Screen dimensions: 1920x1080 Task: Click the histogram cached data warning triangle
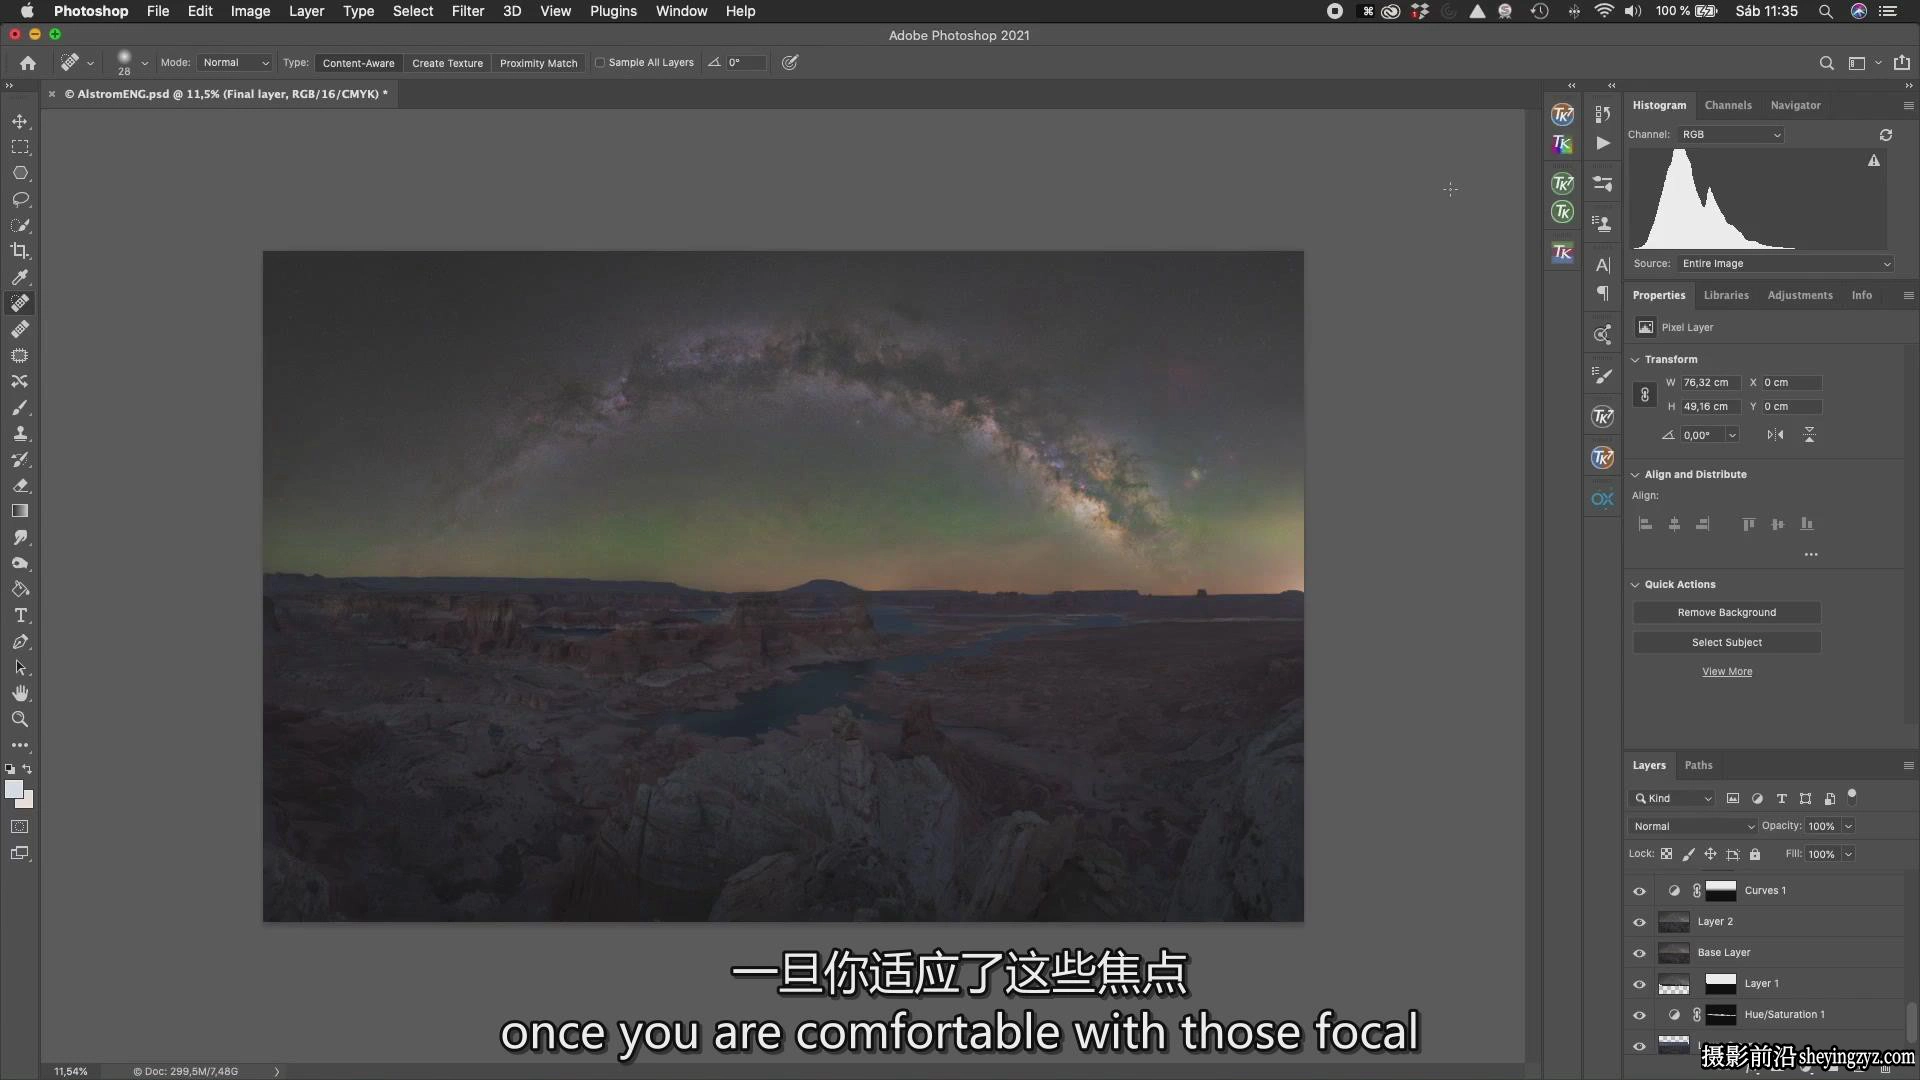[x=1874, y=161]
